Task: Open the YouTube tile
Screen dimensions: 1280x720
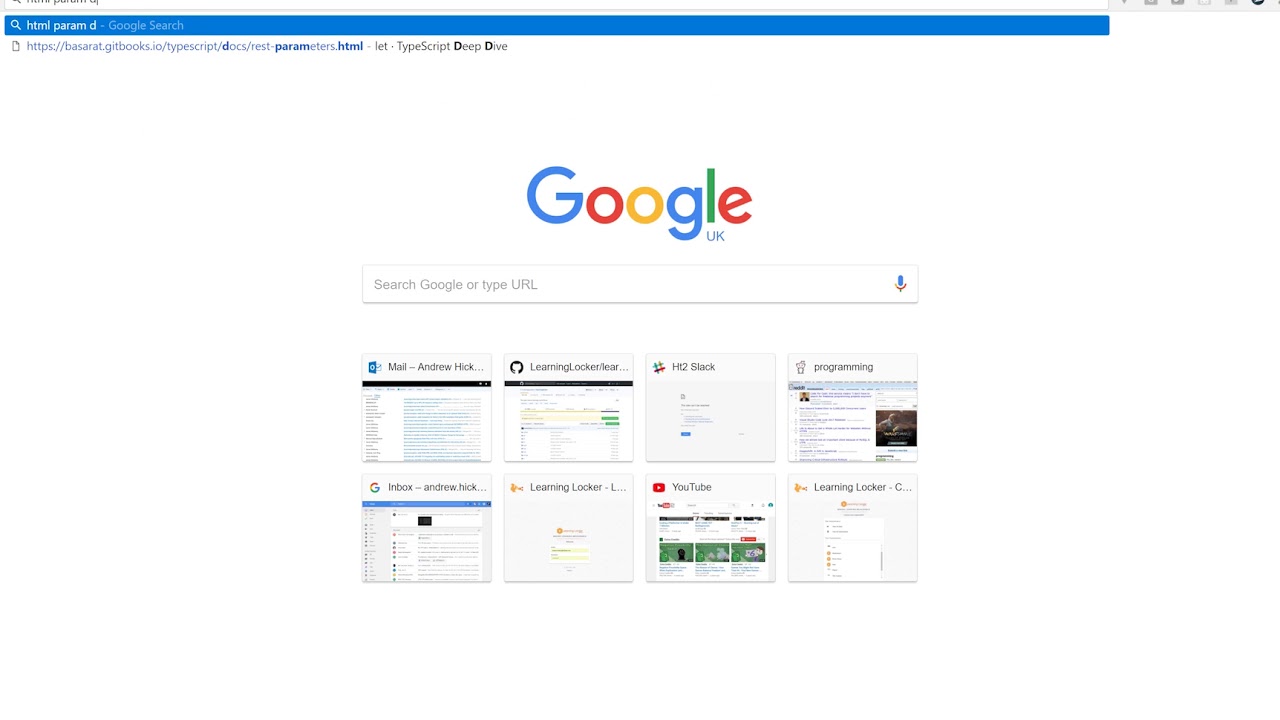Action: point(711,528)
